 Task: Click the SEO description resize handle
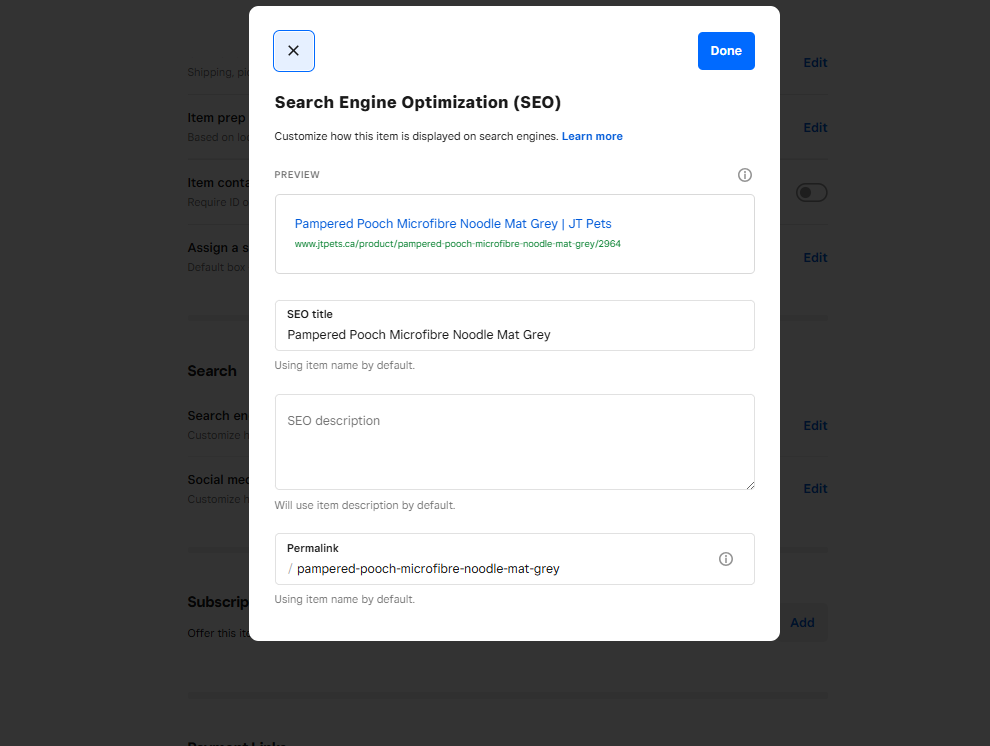pos(749,484)
